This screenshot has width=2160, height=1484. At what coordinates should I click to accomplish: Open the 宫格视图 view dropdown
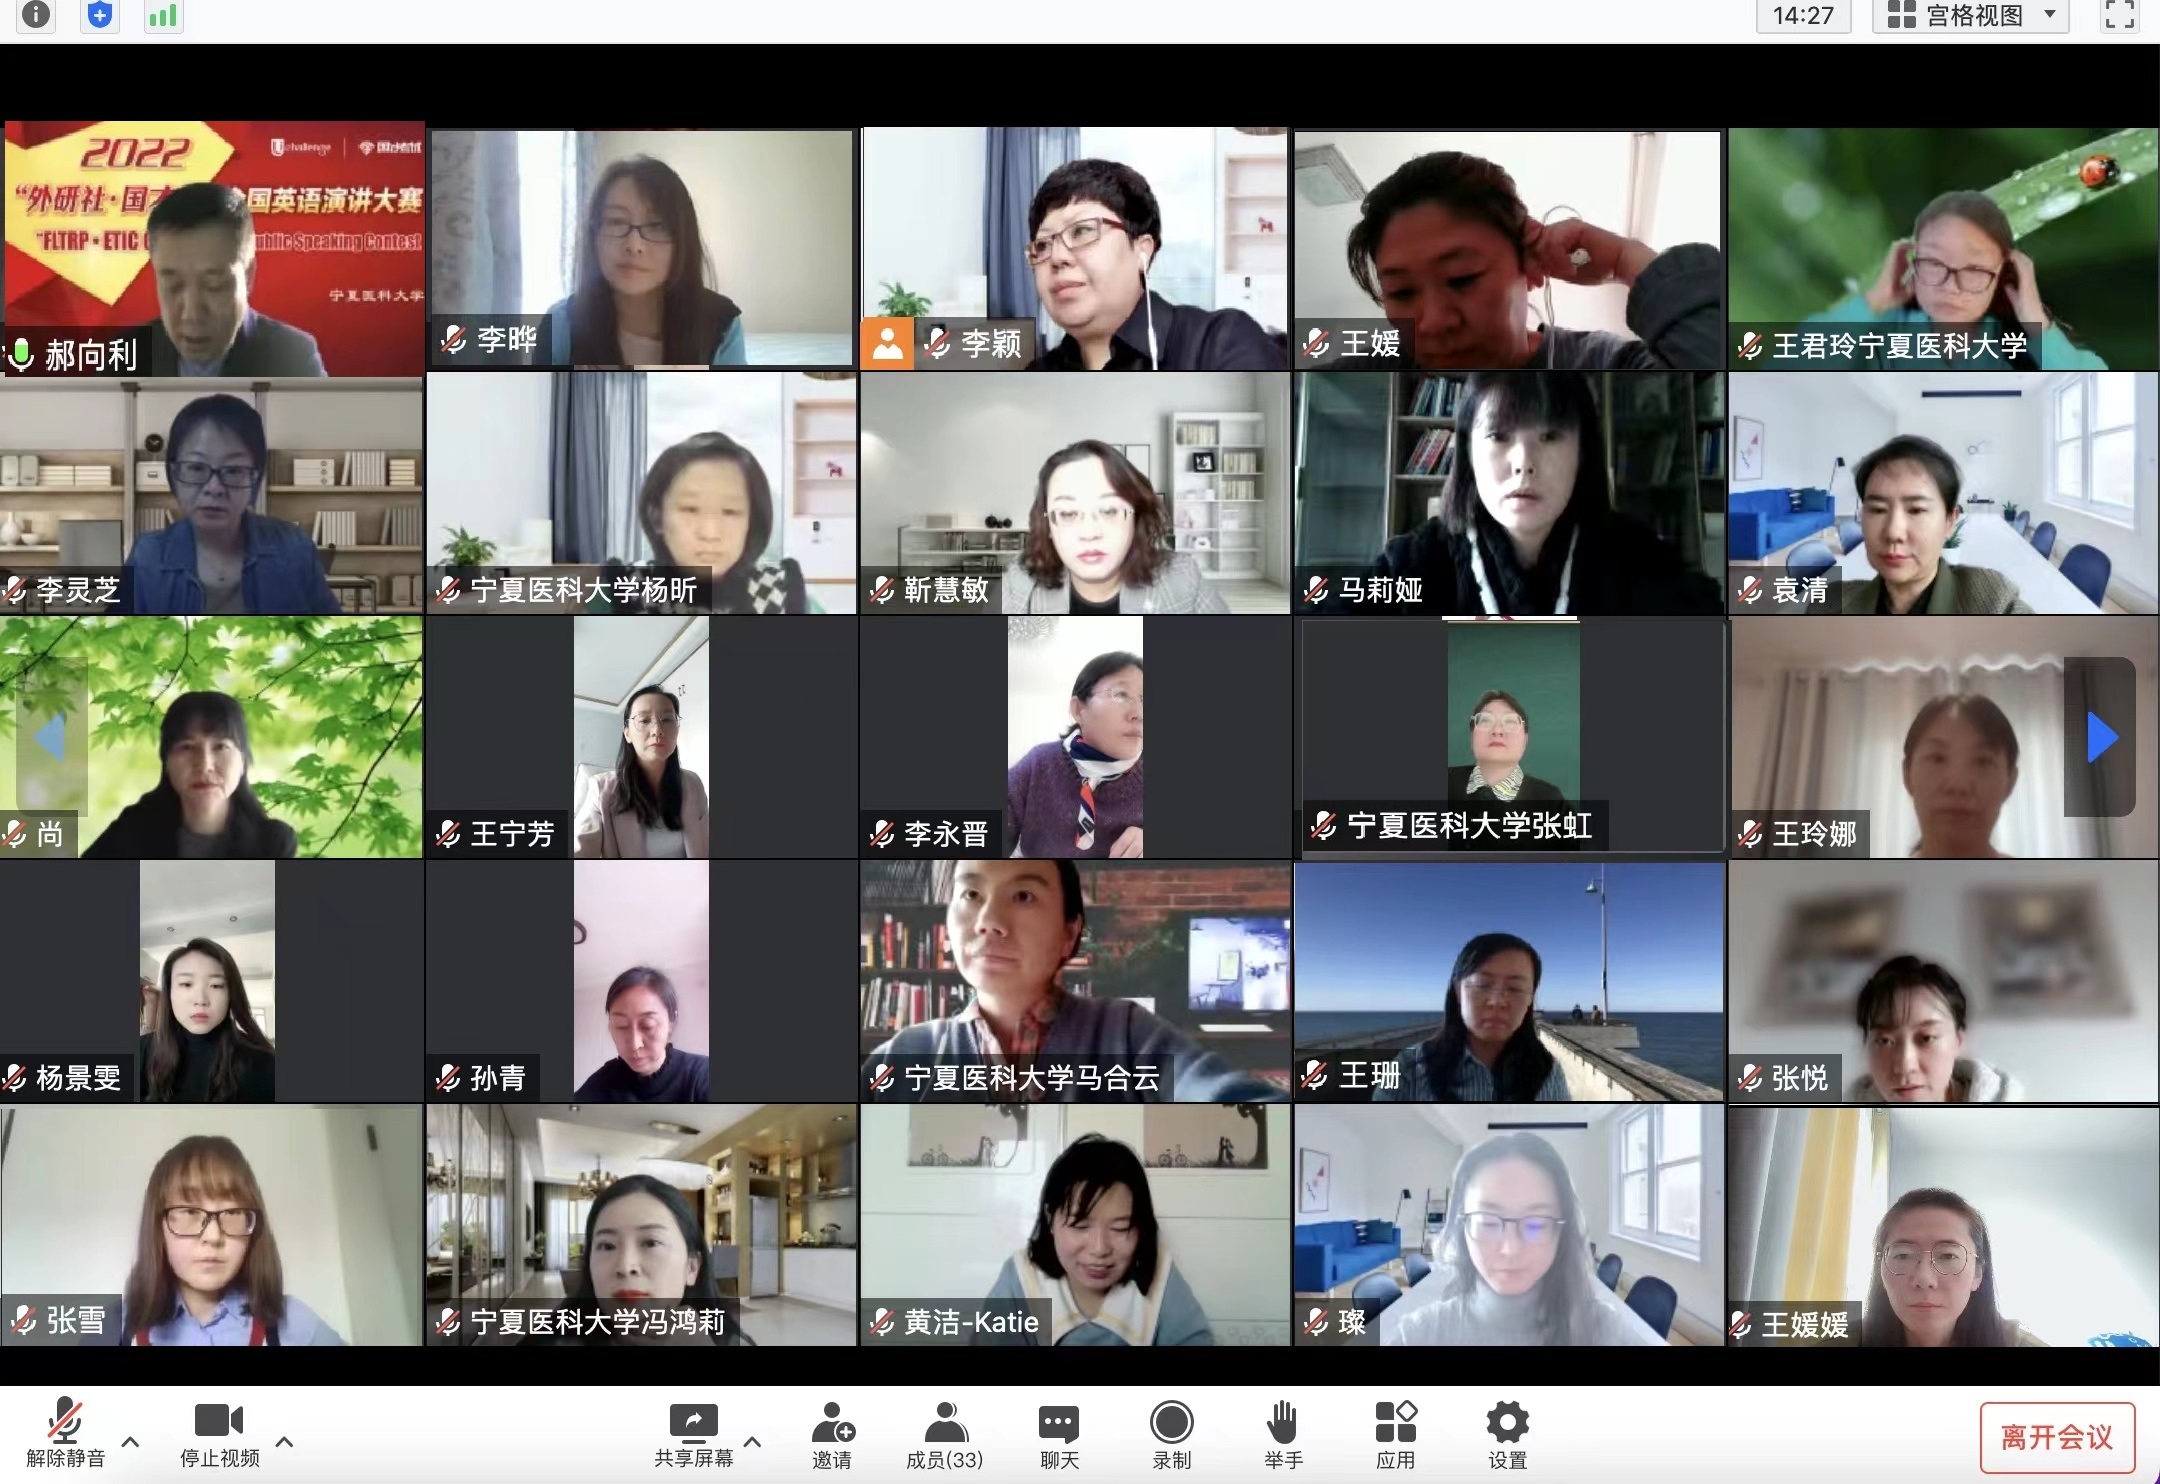click(x=1970, y=15)
